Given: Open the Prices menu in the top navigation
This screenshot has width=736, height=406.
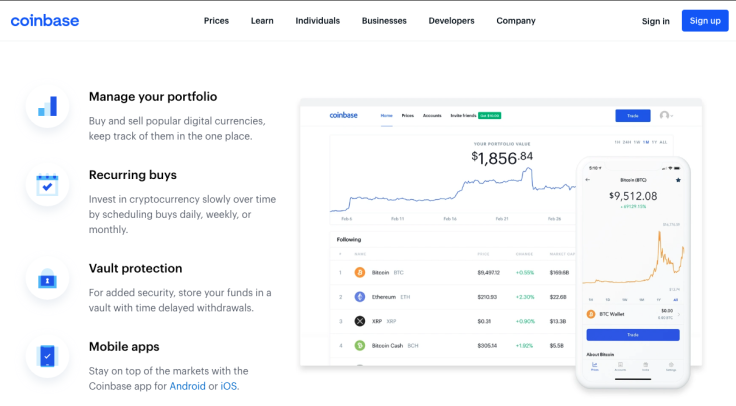Looking at the screenshot, I should click(216, 21).
